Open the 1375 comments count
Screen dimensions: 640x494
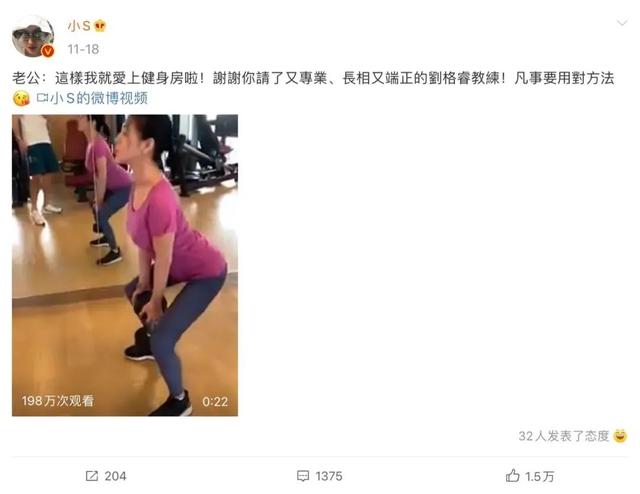coord(329,476)
